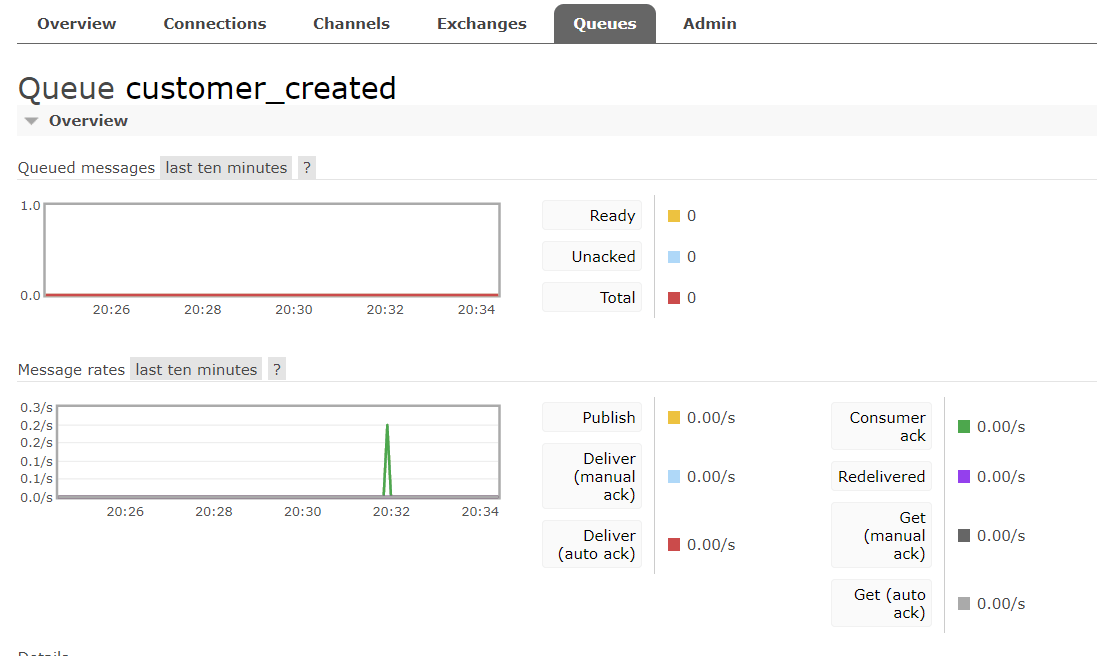This screenshot has width=1097, height=656.
Task: Click the dark gray Get manual ack swatch
Action: pos(964,536)
